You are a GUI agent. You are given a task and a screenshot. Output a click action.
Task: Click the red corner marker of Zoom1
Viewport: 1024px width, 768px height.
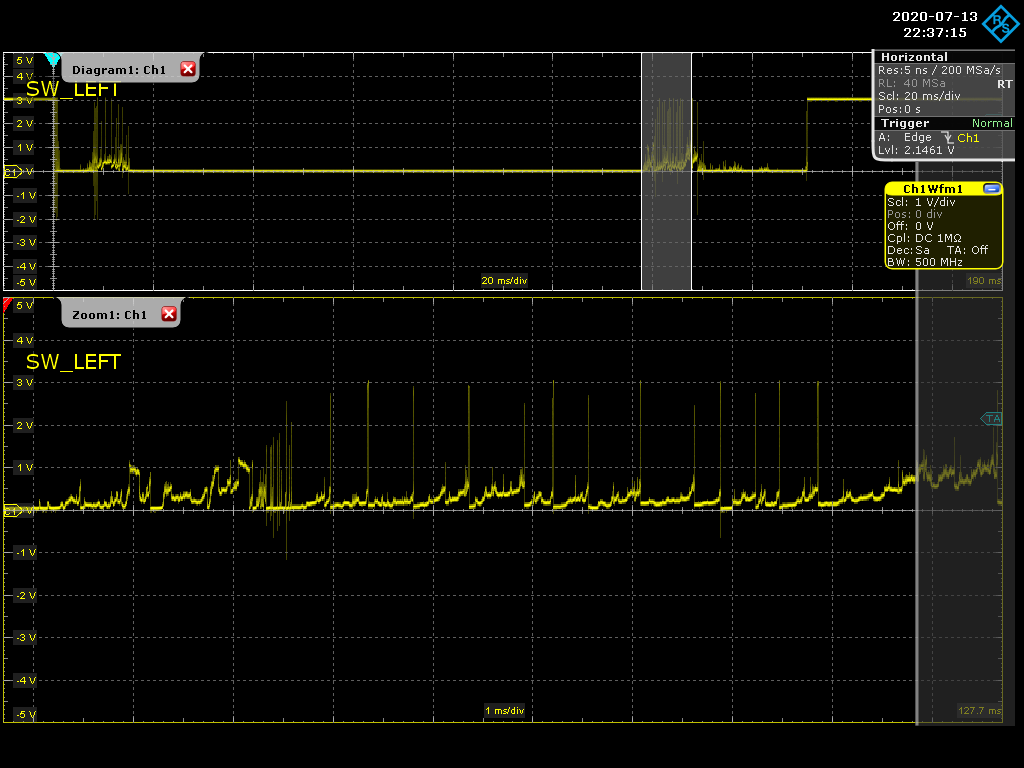pyautogui.click(x=8, y=303)
